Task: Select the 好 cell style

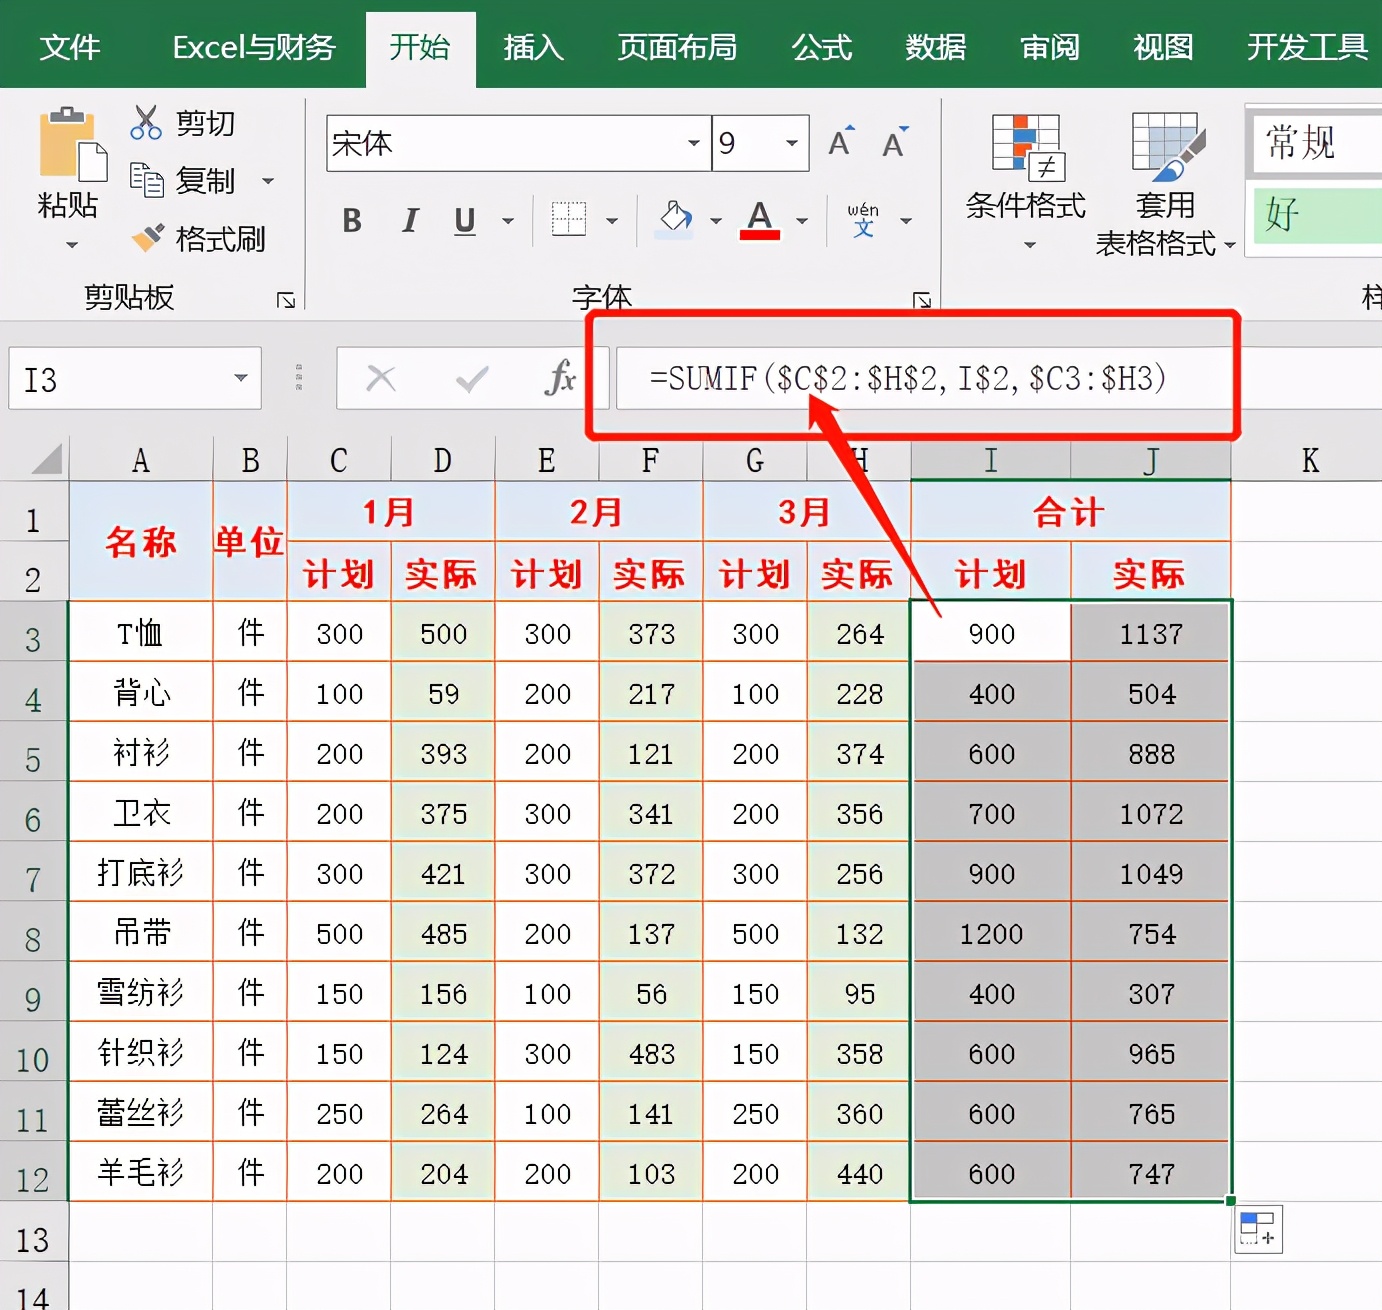Action: 1316,216
